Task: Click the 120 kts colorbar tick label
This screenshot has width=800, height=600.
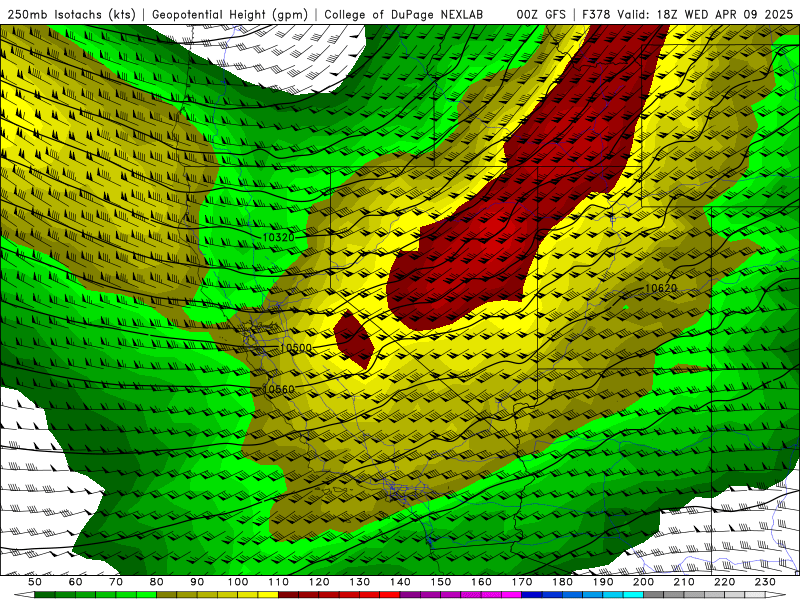Action: [319, 582]
